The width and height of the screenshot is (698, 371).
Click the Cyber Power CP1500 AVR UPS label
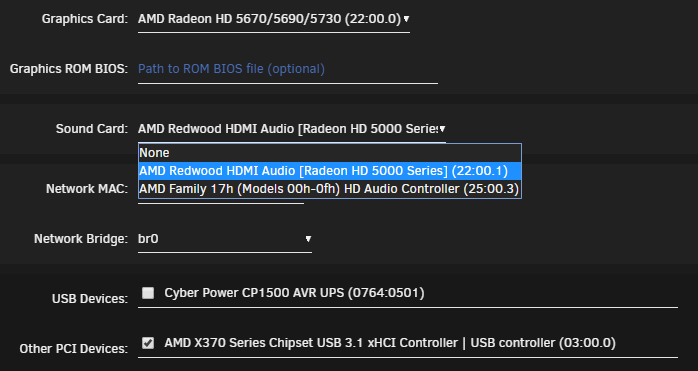[x=294, y=293]
